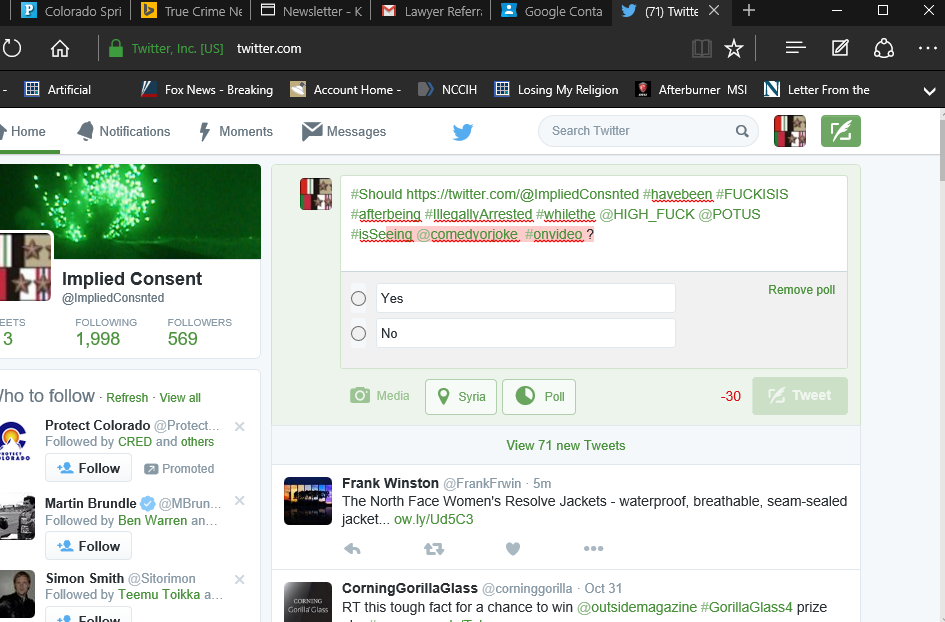Open Moments in Twitter nav
Viewport: 945px width, 622px height.
pos(236,131)
